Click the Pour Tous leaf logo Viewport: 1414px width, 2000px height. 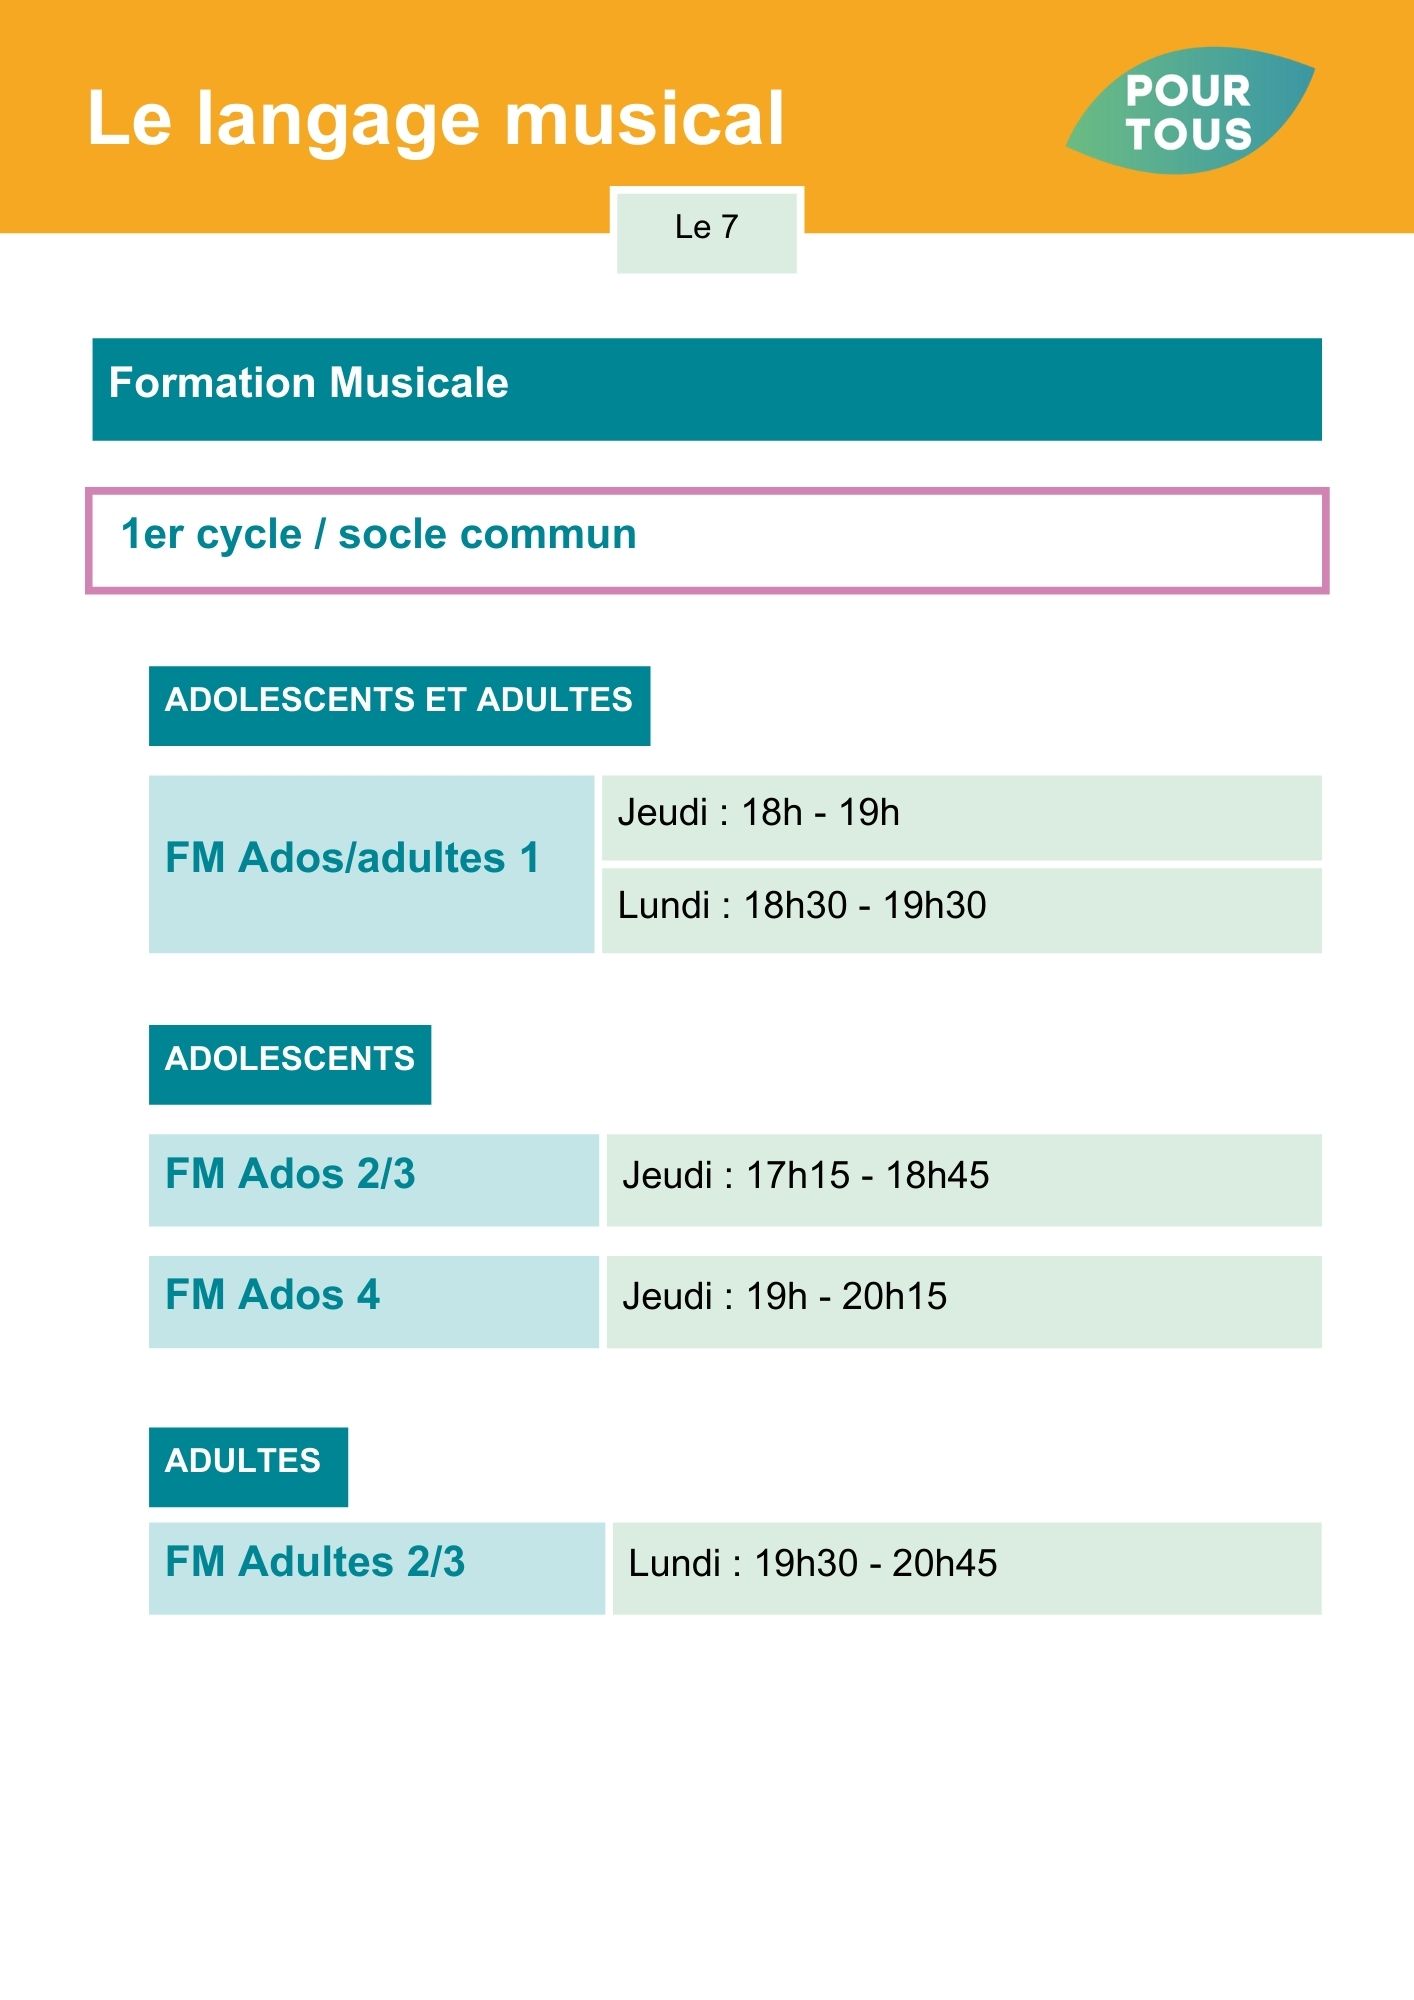(x=1190, y=110)
